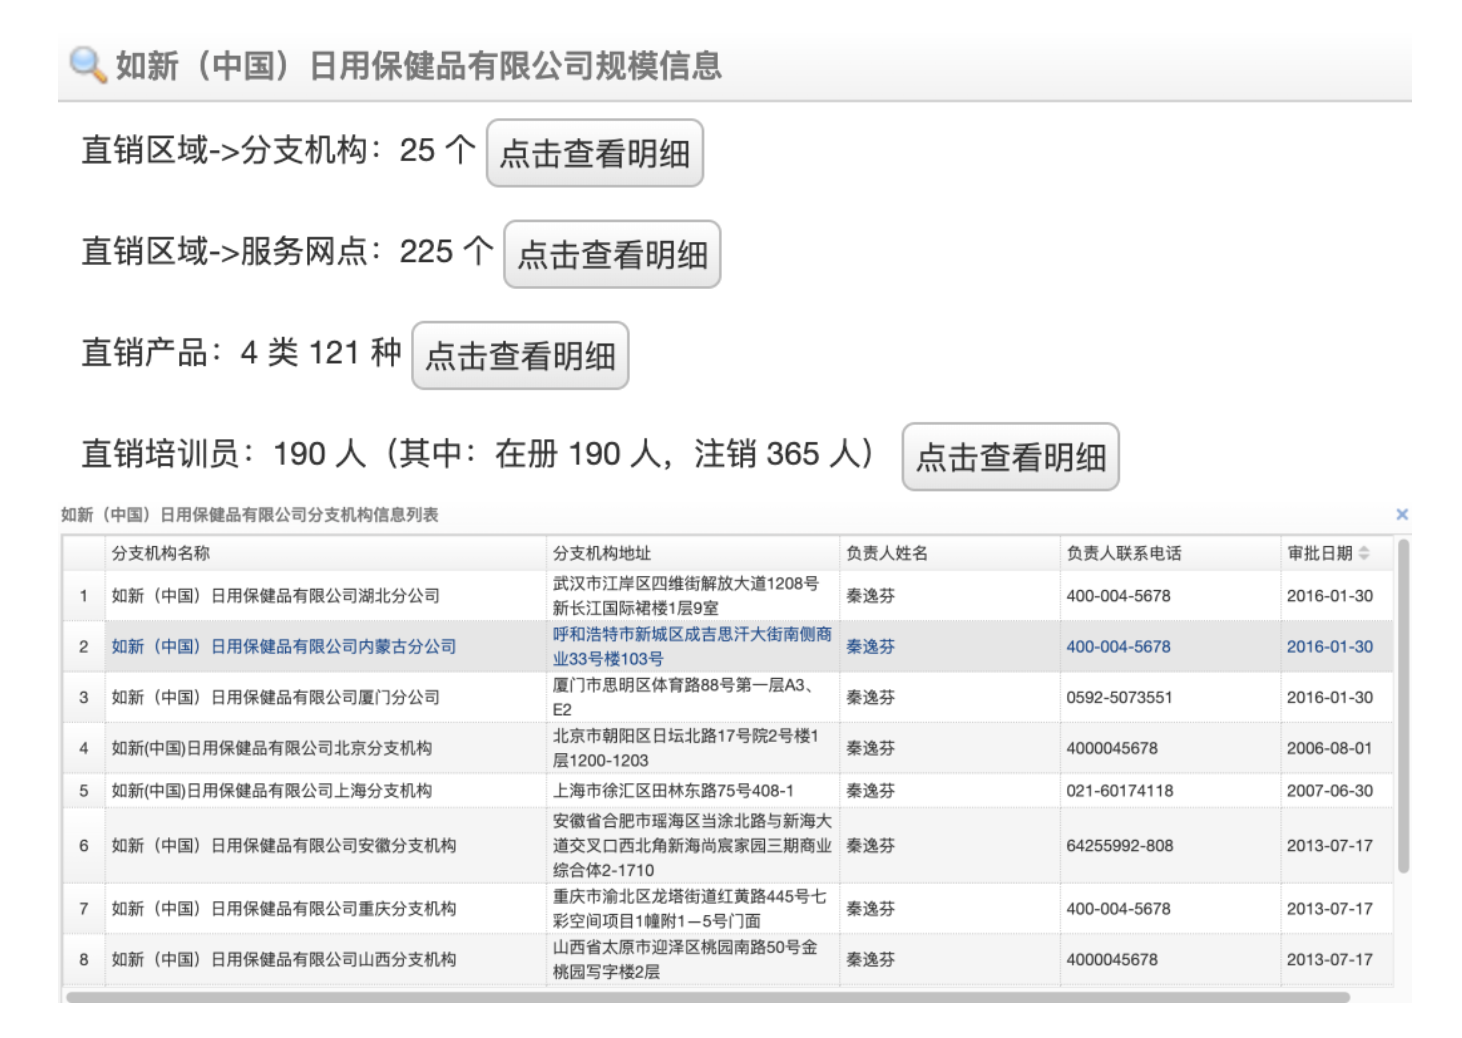
Task: View 服务网点 details with 点击查看明细 button
Action: coord(612,254)
